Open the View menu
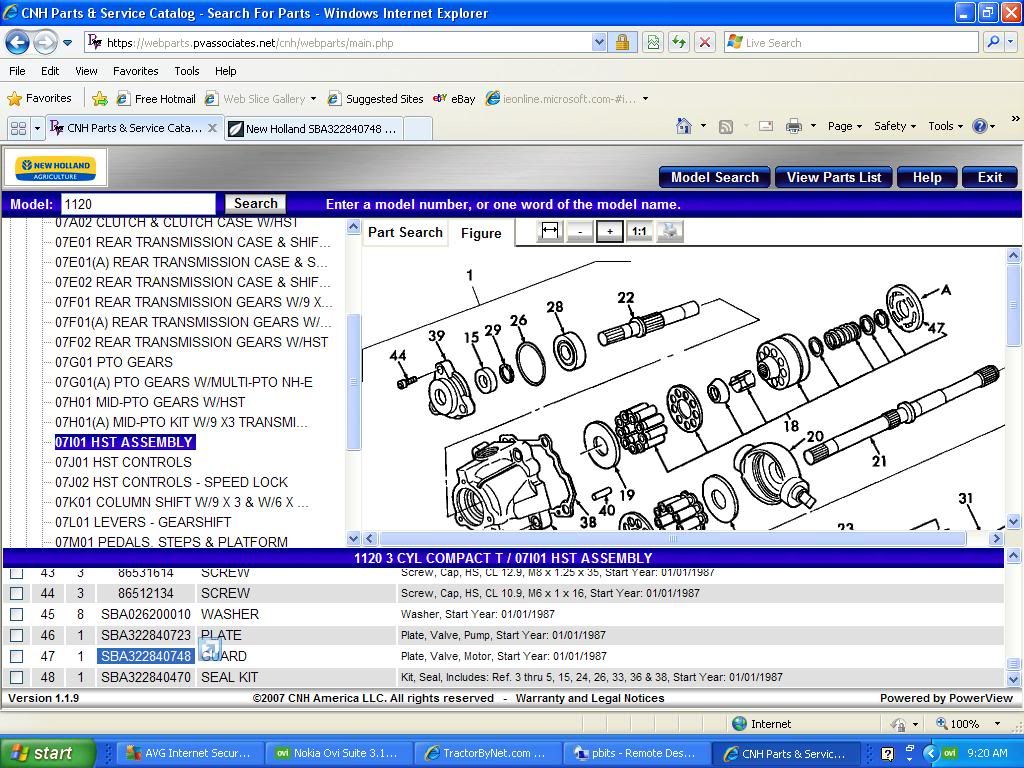The width and height of the screenshot is (1024, 768). [x=86, y=71]
